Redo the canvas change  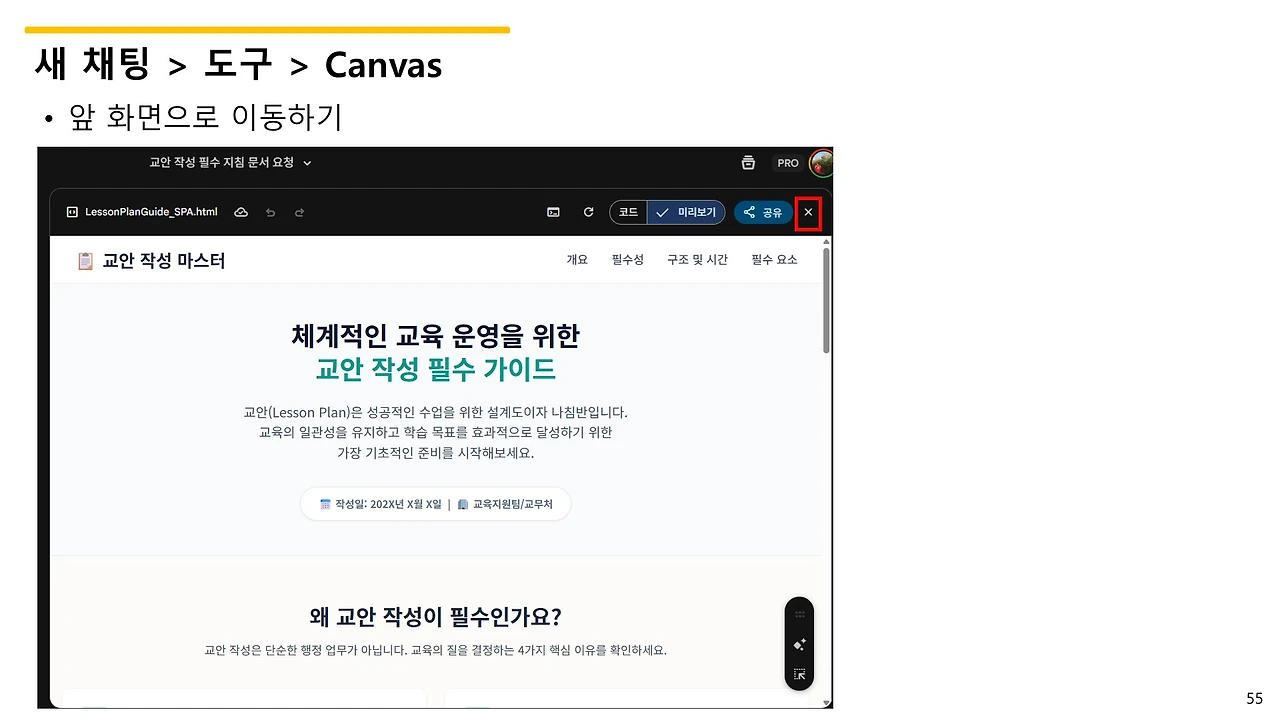coord(299,212)
